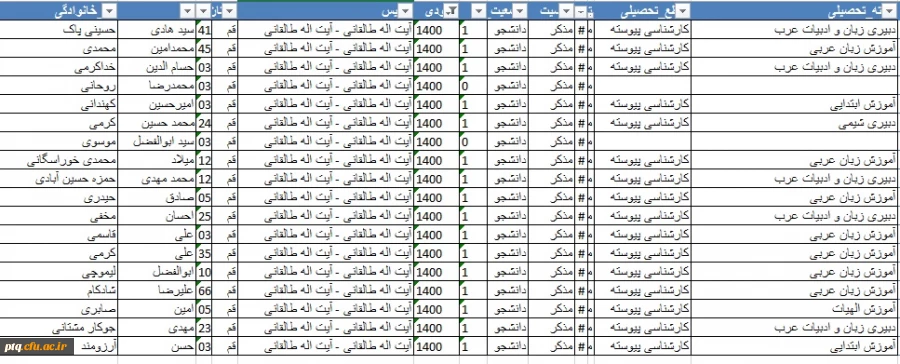The height and width of the screenshot is (364, 900).
Task: Select the cell امیرحسین
Action: (171, 105)
